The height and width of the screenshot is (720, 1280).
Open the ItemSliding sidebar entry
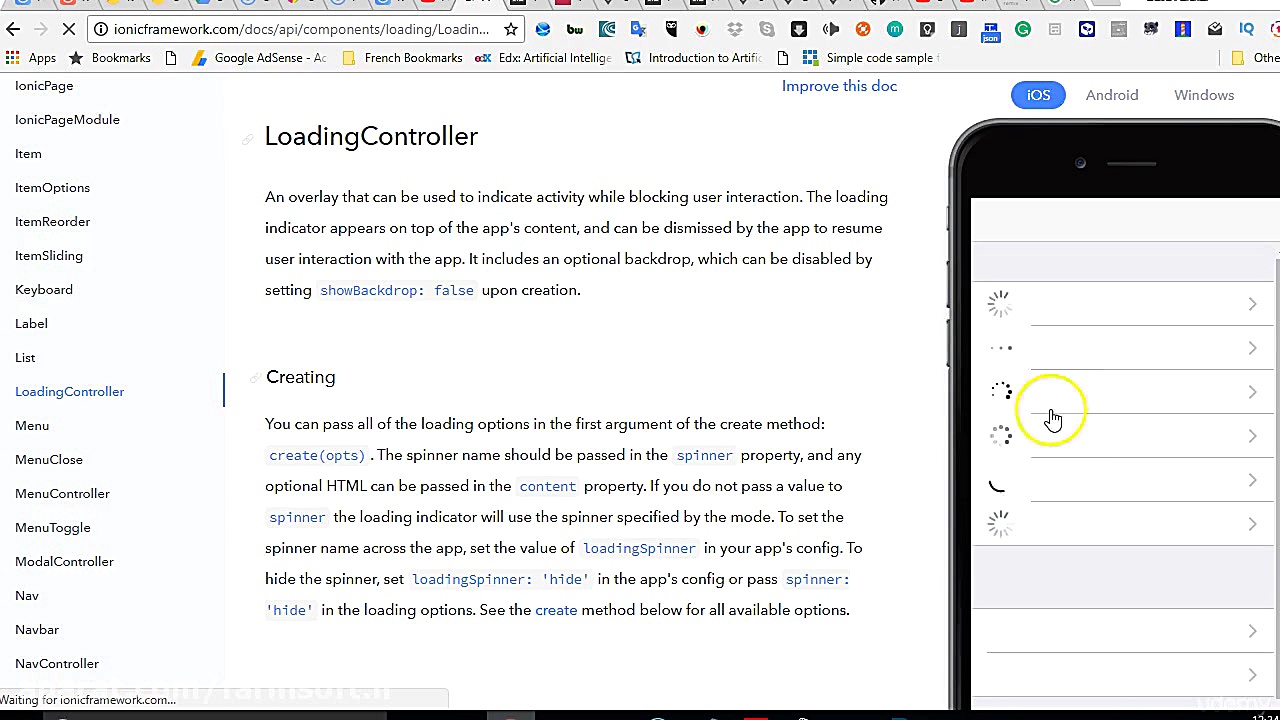click(x=49, y=256)
